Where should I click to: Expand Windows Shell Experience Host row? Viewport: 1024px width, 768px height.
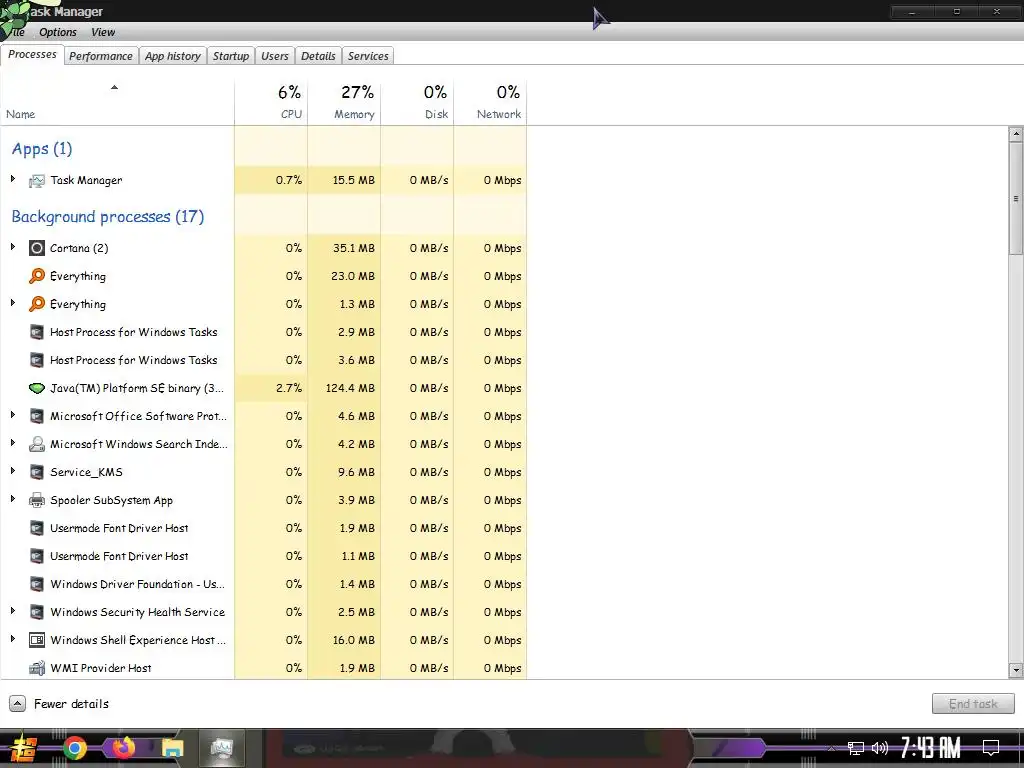click(12, 639)
